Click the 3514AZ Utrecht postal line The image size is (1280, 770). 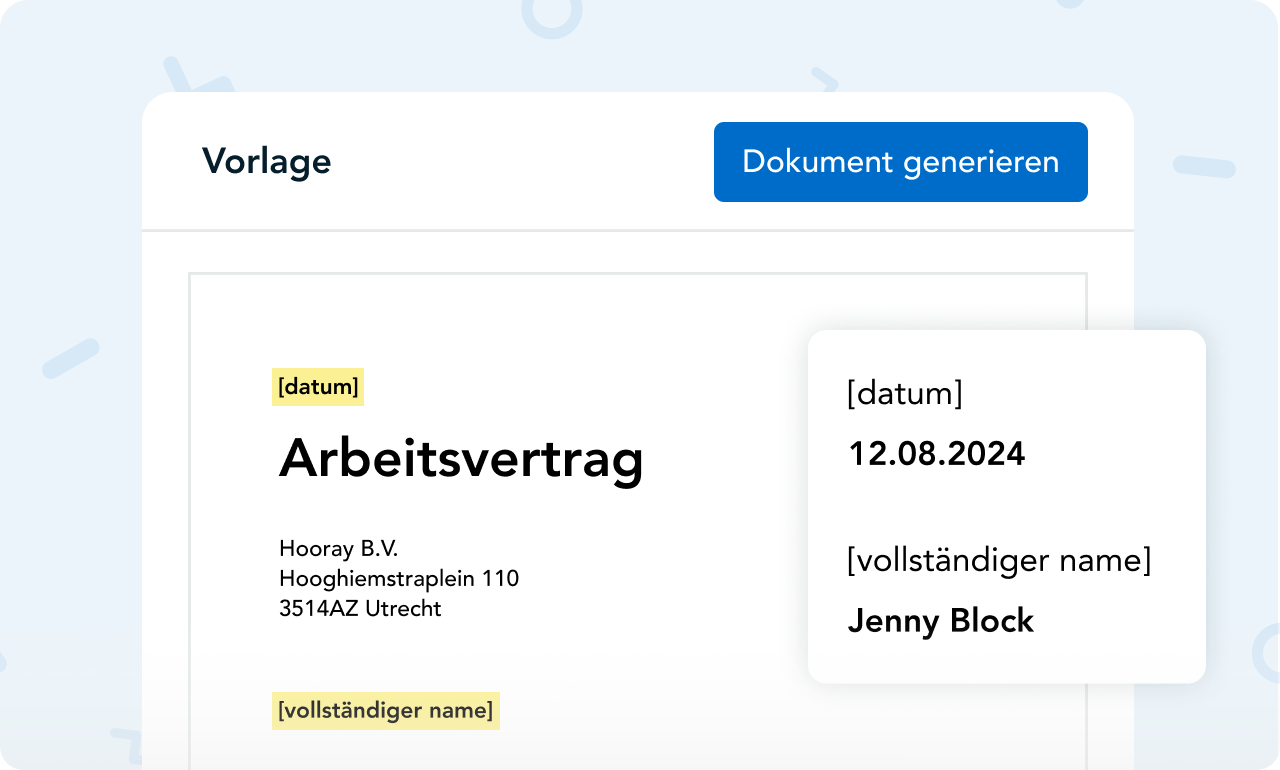[360, 608]
